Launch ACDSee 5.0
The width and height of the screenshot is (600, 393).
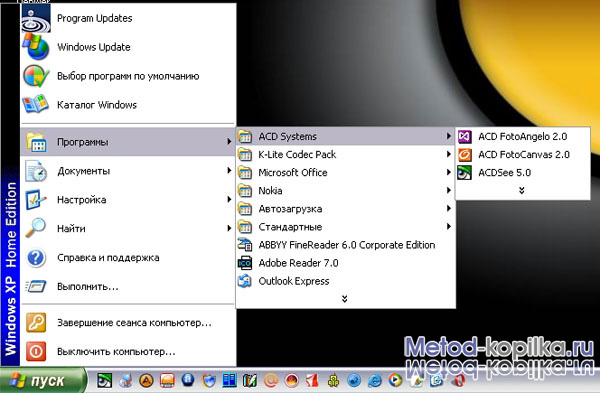coord(523,173)
